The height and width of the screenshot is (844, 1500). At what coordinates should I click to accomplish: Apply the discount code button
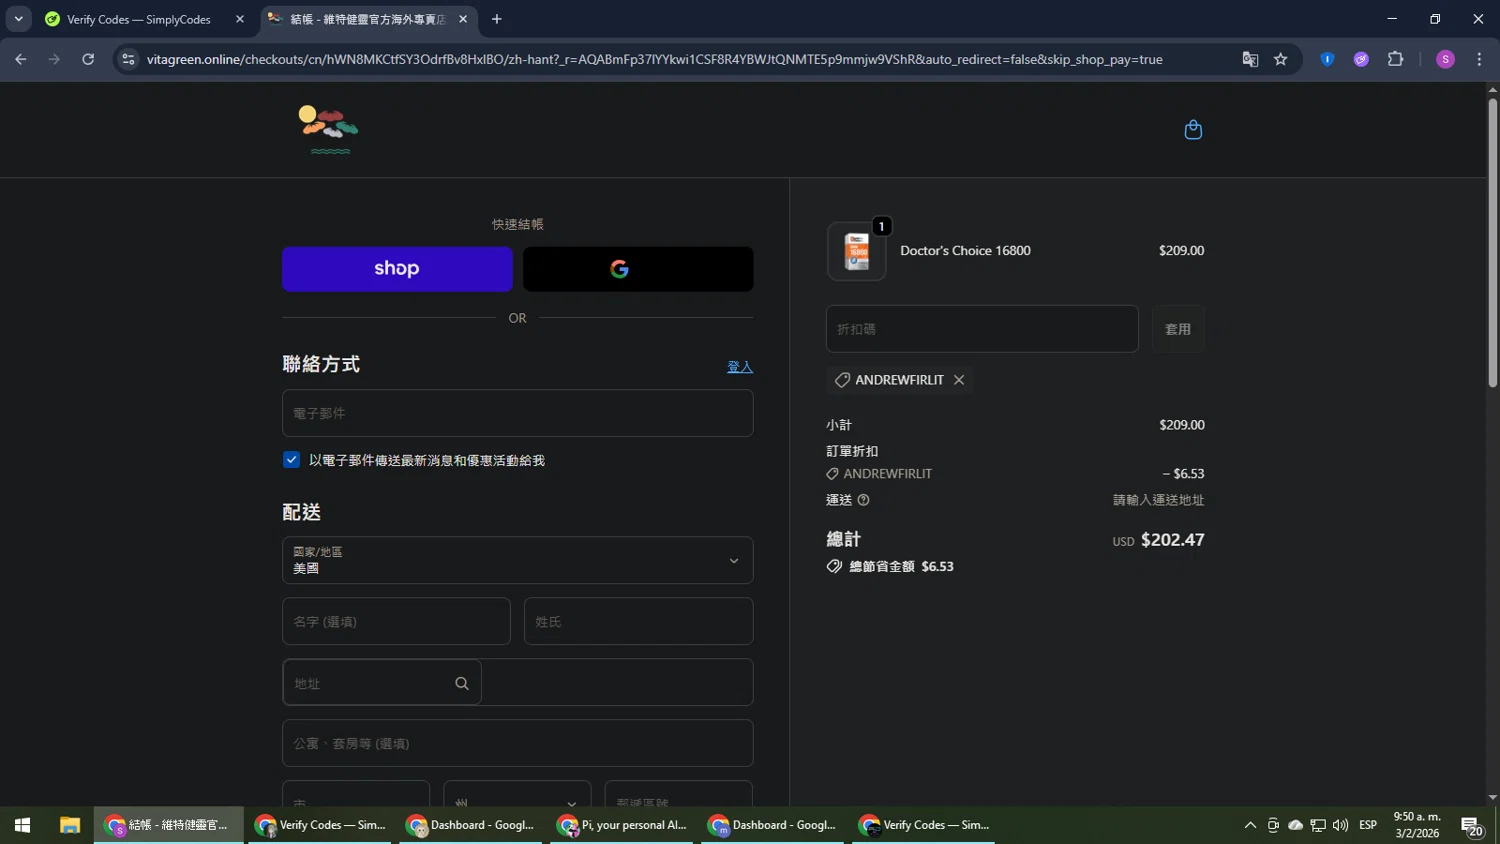pyautogui.click(x=1178, y=329)
